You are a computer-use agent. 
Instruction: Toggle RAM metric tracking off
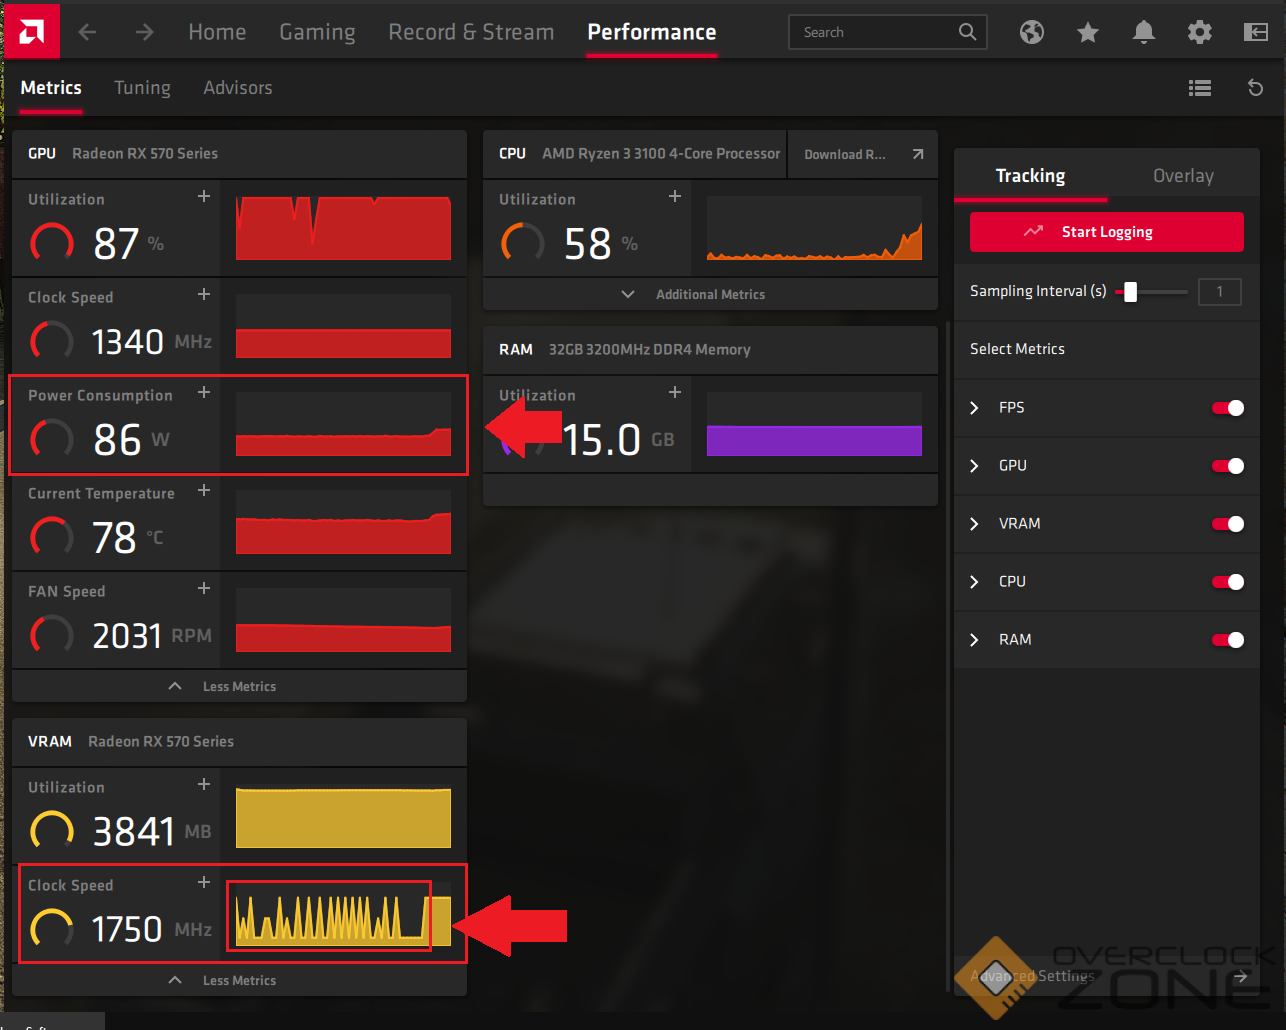click(x=1228, y=640)
